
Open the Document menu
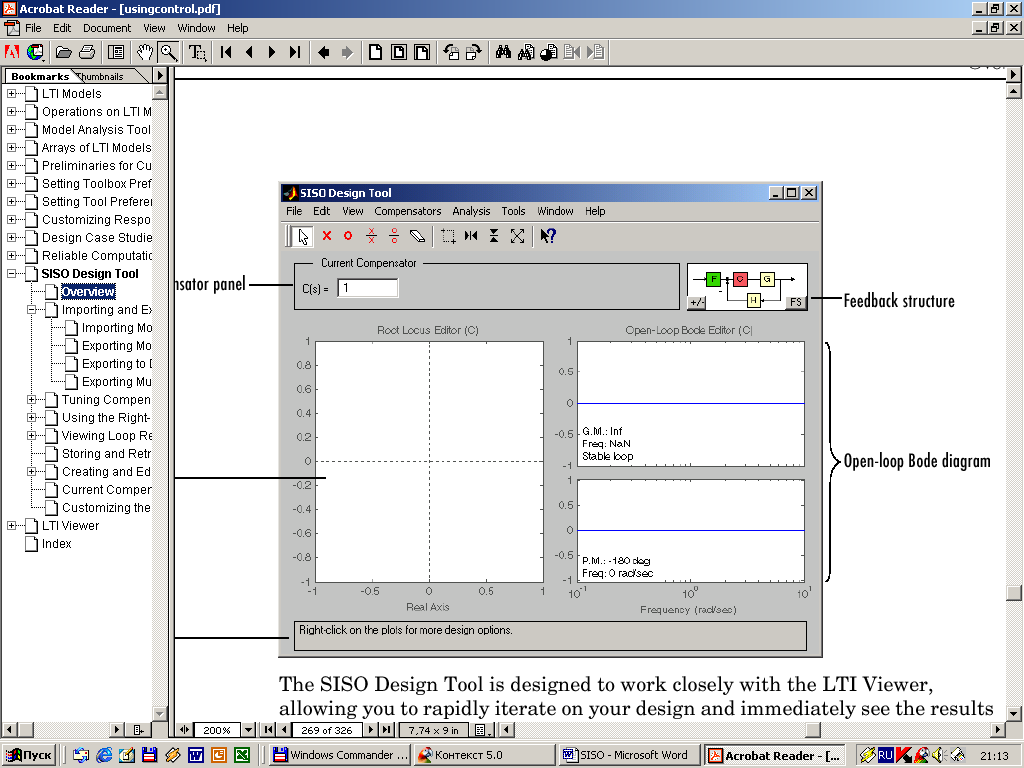[x=107, y=28]
